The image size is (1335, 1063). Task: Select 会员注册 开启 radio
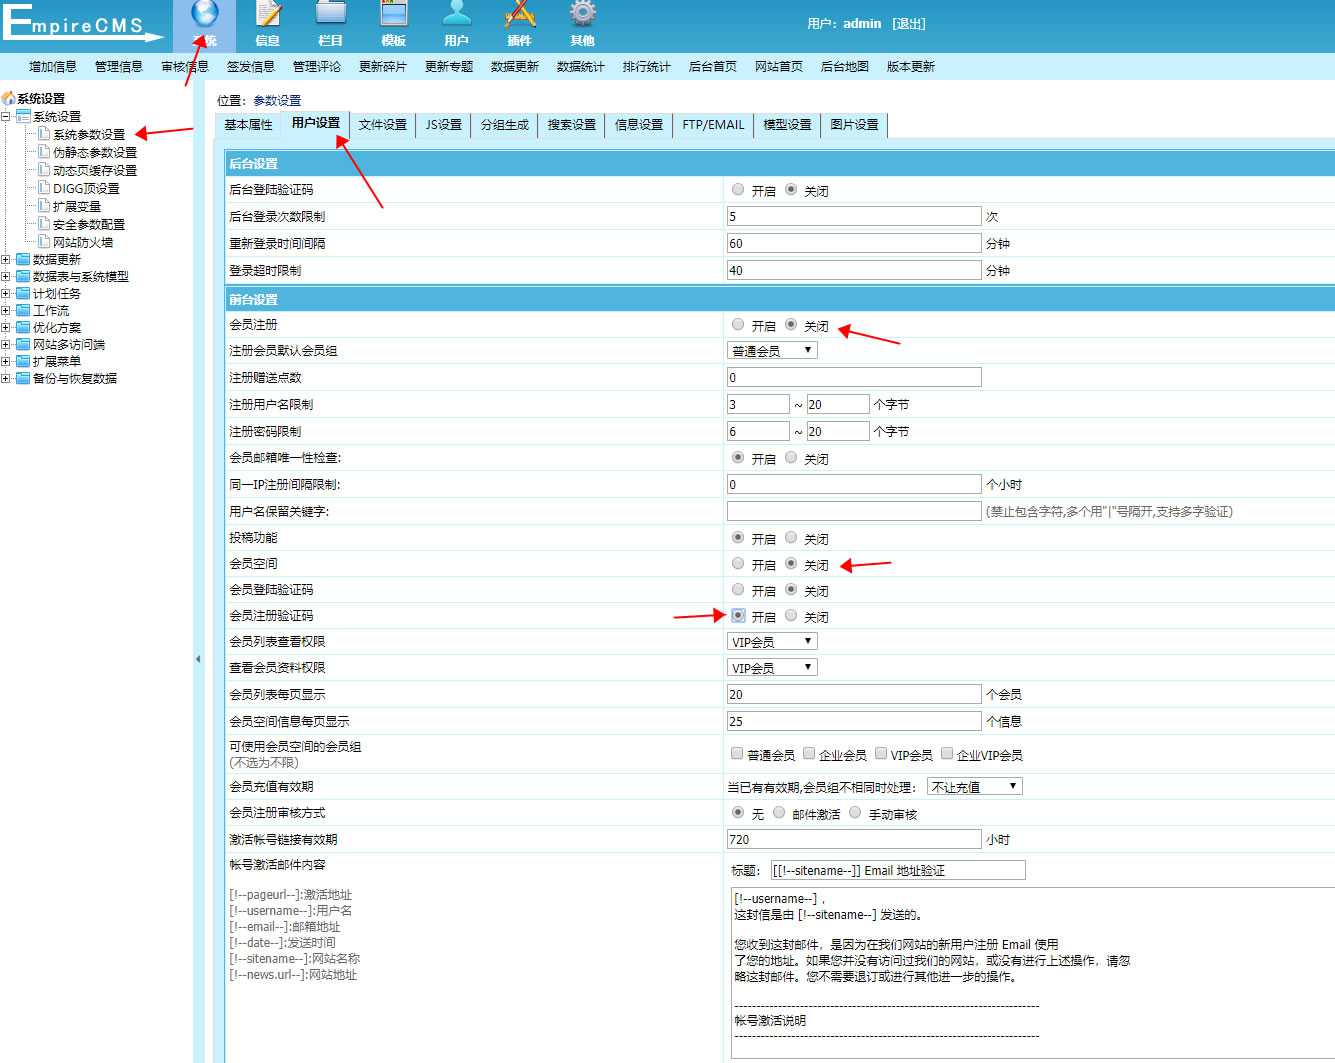pos(738,324)
